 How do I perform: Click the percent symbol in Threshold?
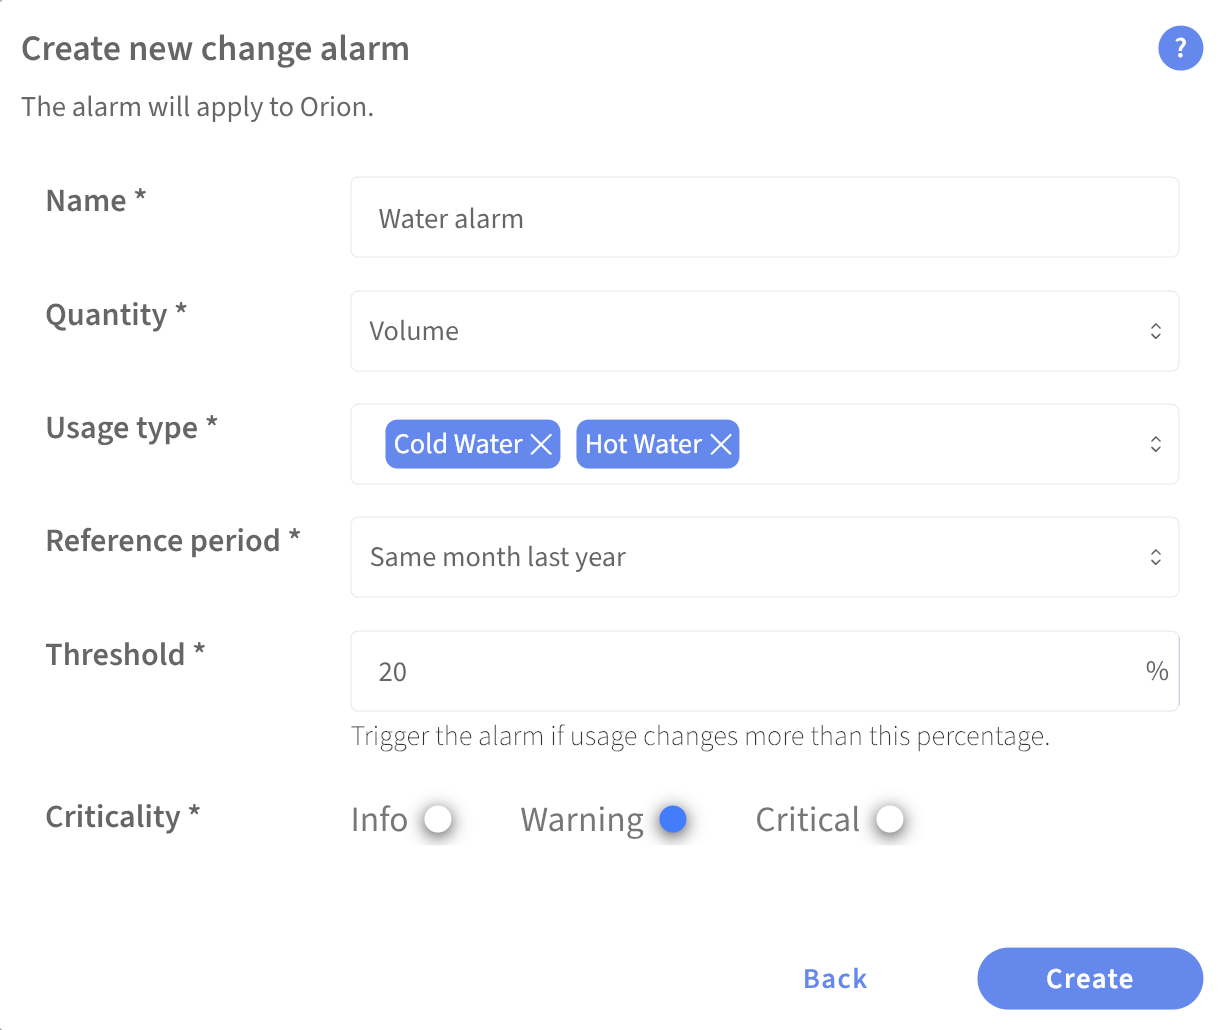tap(1157, 671)
